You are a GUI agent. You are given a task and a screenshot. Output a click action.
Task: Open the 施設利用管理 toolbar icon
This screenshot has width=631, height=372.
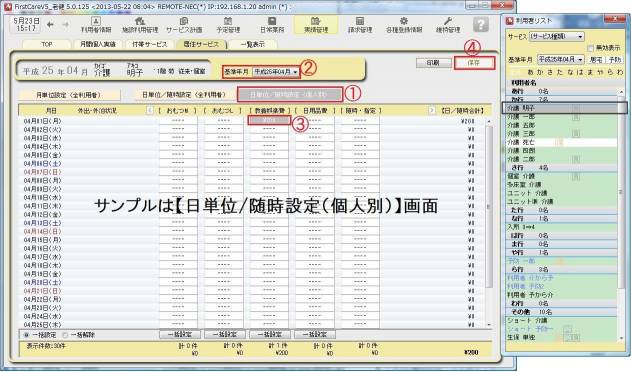click(x=140, y=25)
